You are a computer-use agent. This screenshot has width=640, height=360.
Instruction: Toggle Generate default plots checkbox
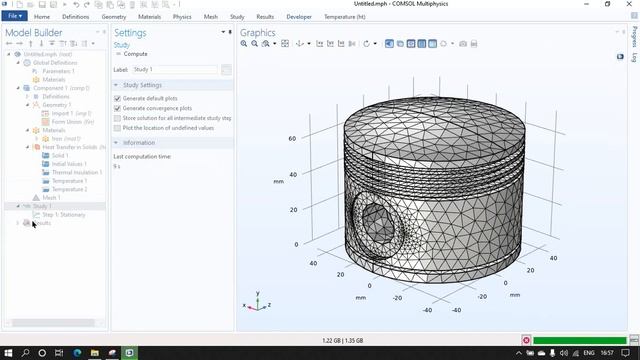pos(118,98)
